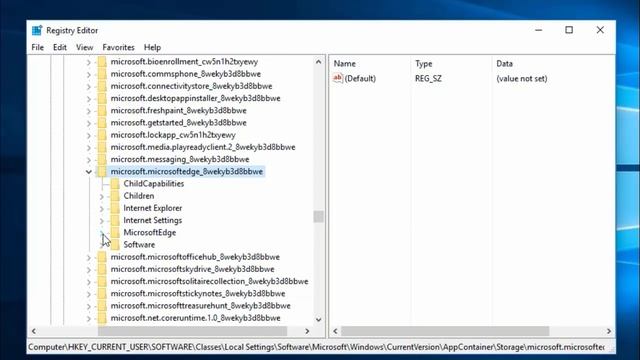Click folder icon of microsoft.freshpaint key
This screenshot has width=640, height=360.
pos(102,111)
